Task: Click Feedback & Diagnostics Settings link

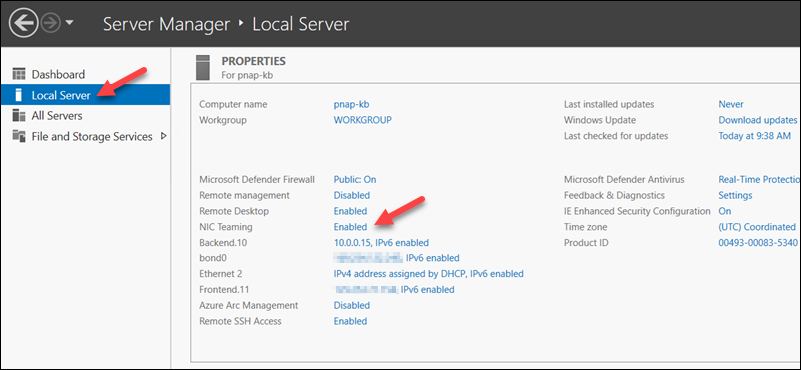Action: 735,195
